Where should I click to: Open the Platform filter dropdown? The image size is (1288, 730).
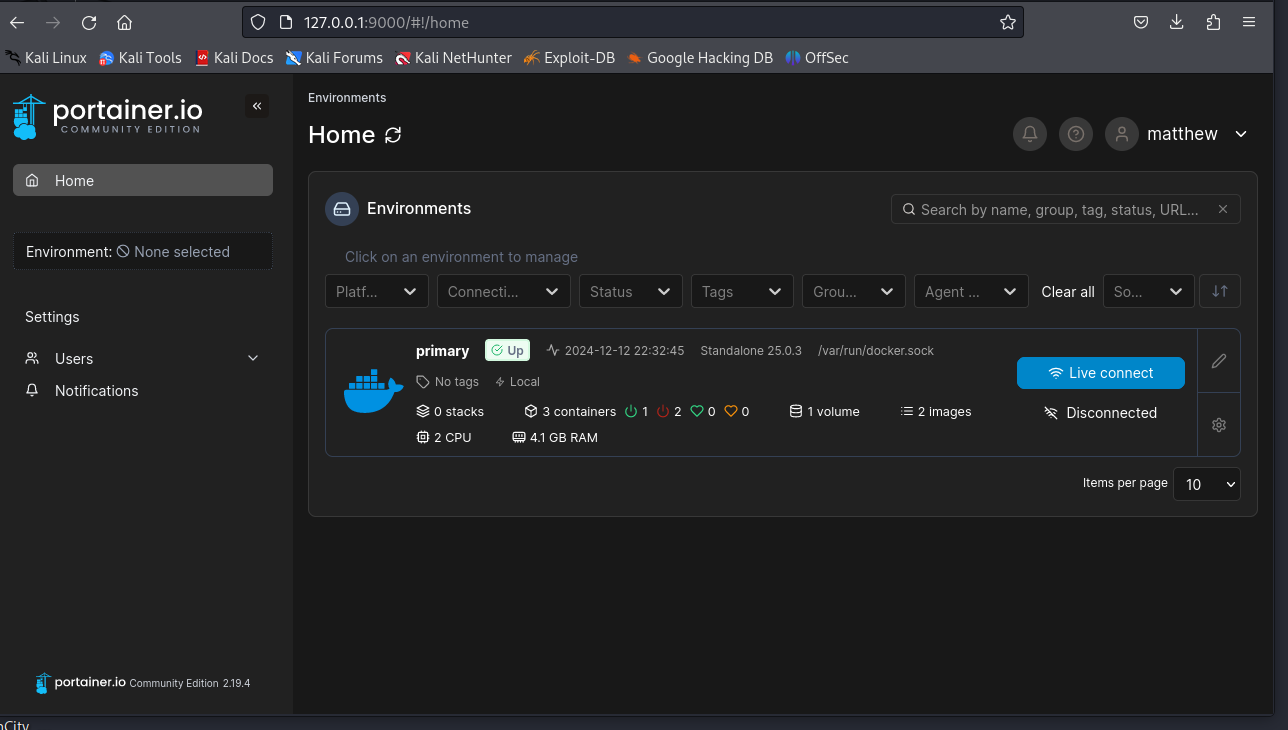(x=377, y=291)
